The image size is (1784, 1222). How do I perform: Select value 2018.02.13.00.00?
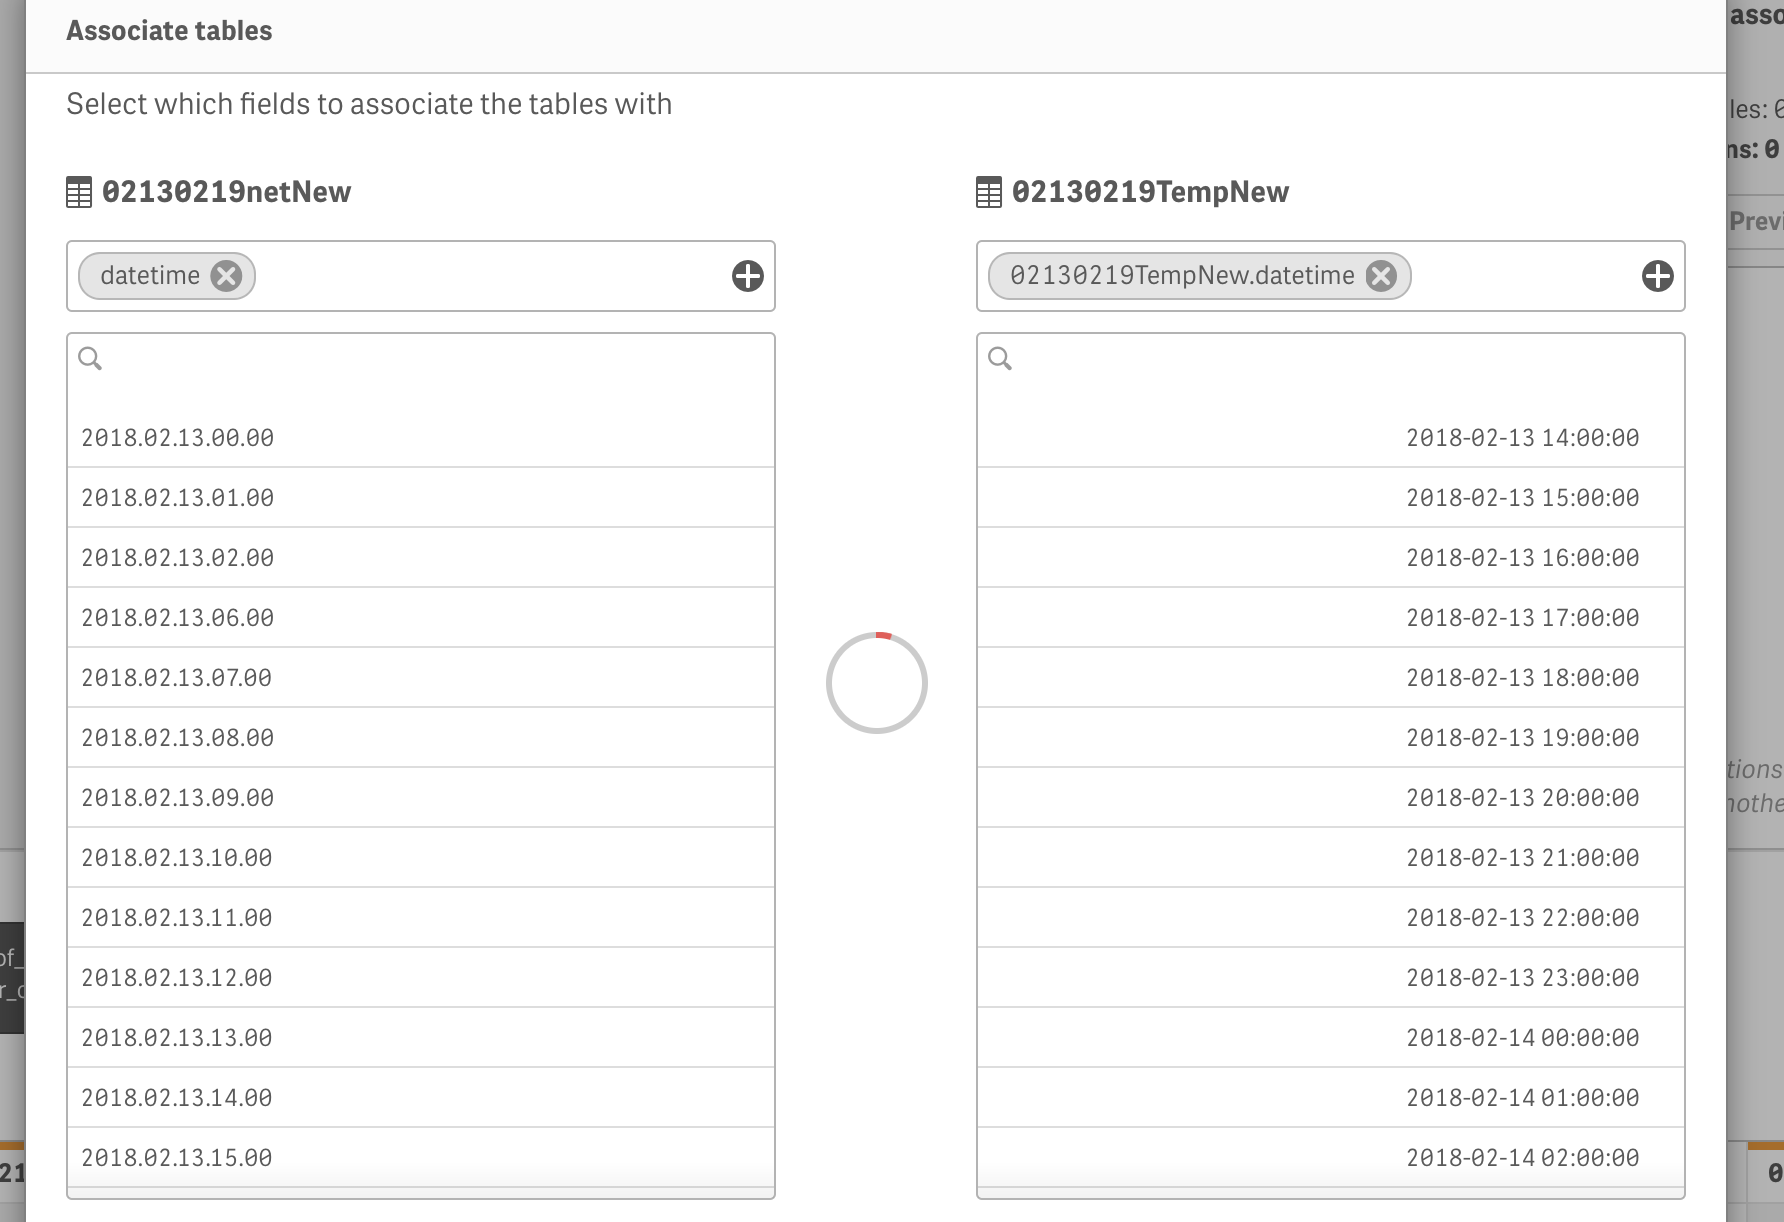point(421,438)
